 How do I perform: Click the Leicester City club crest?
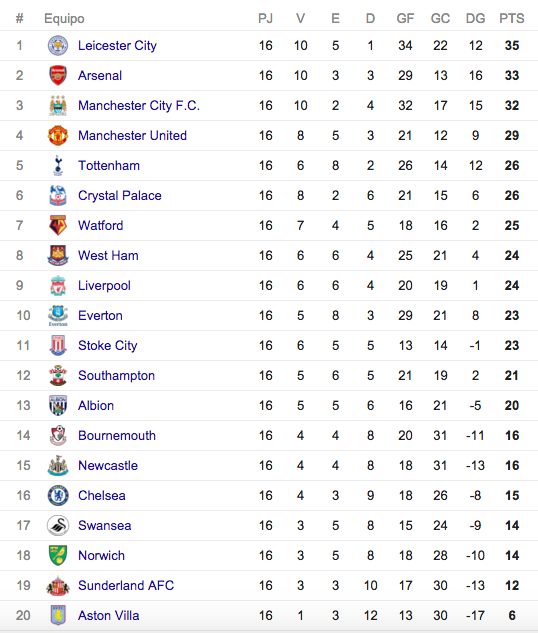58,46
